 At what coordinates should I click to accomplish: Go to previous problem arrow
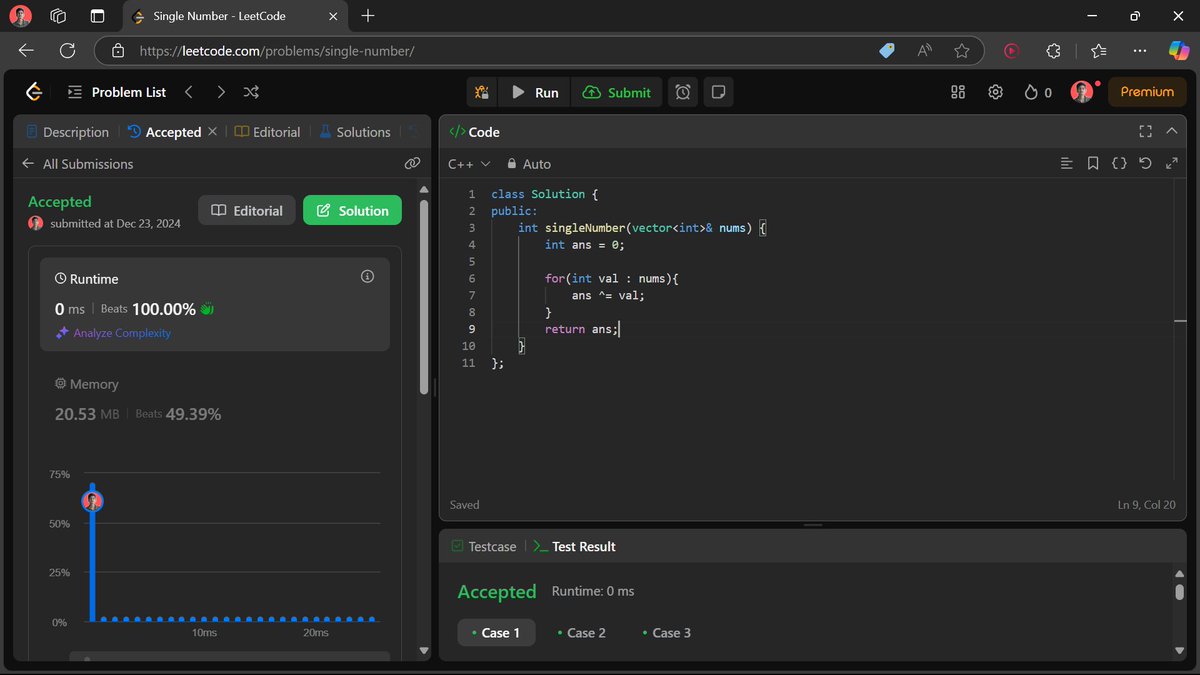[x=189, y=92]
